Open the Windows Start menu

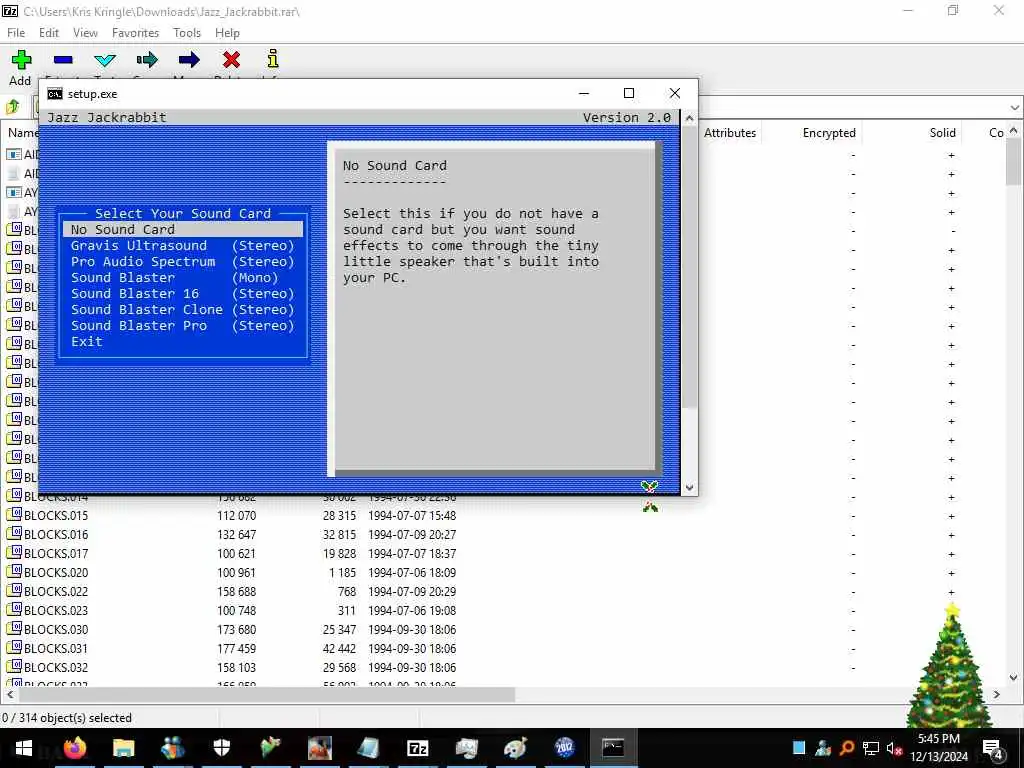pos(24,748)
